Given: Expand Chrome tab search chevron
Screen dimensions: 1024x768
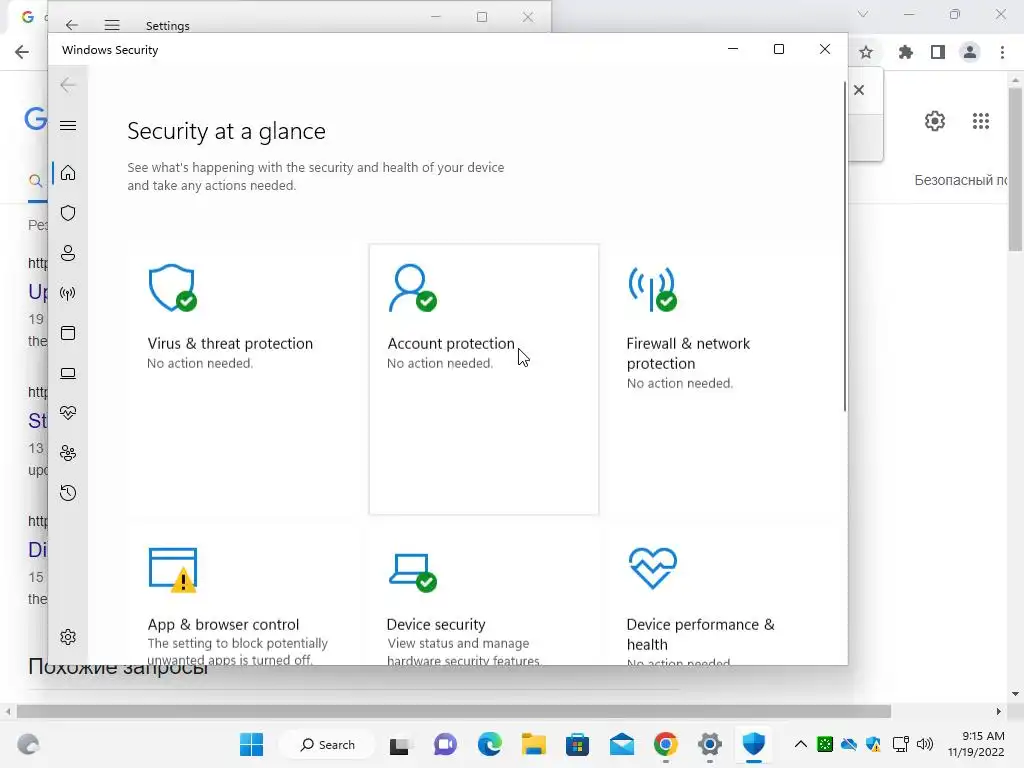Looking at the screenshot, I should [863, 14].
